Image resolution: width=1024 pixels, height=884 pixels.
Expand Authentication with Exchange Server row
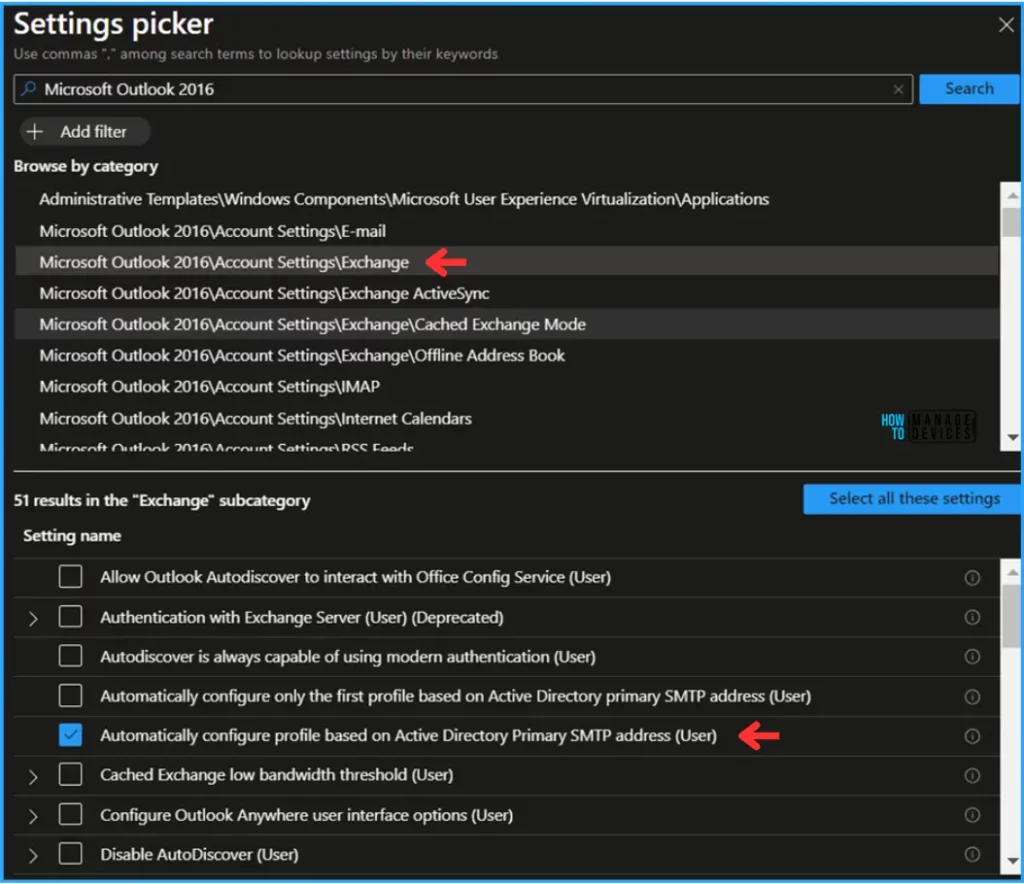pos(33,618)
